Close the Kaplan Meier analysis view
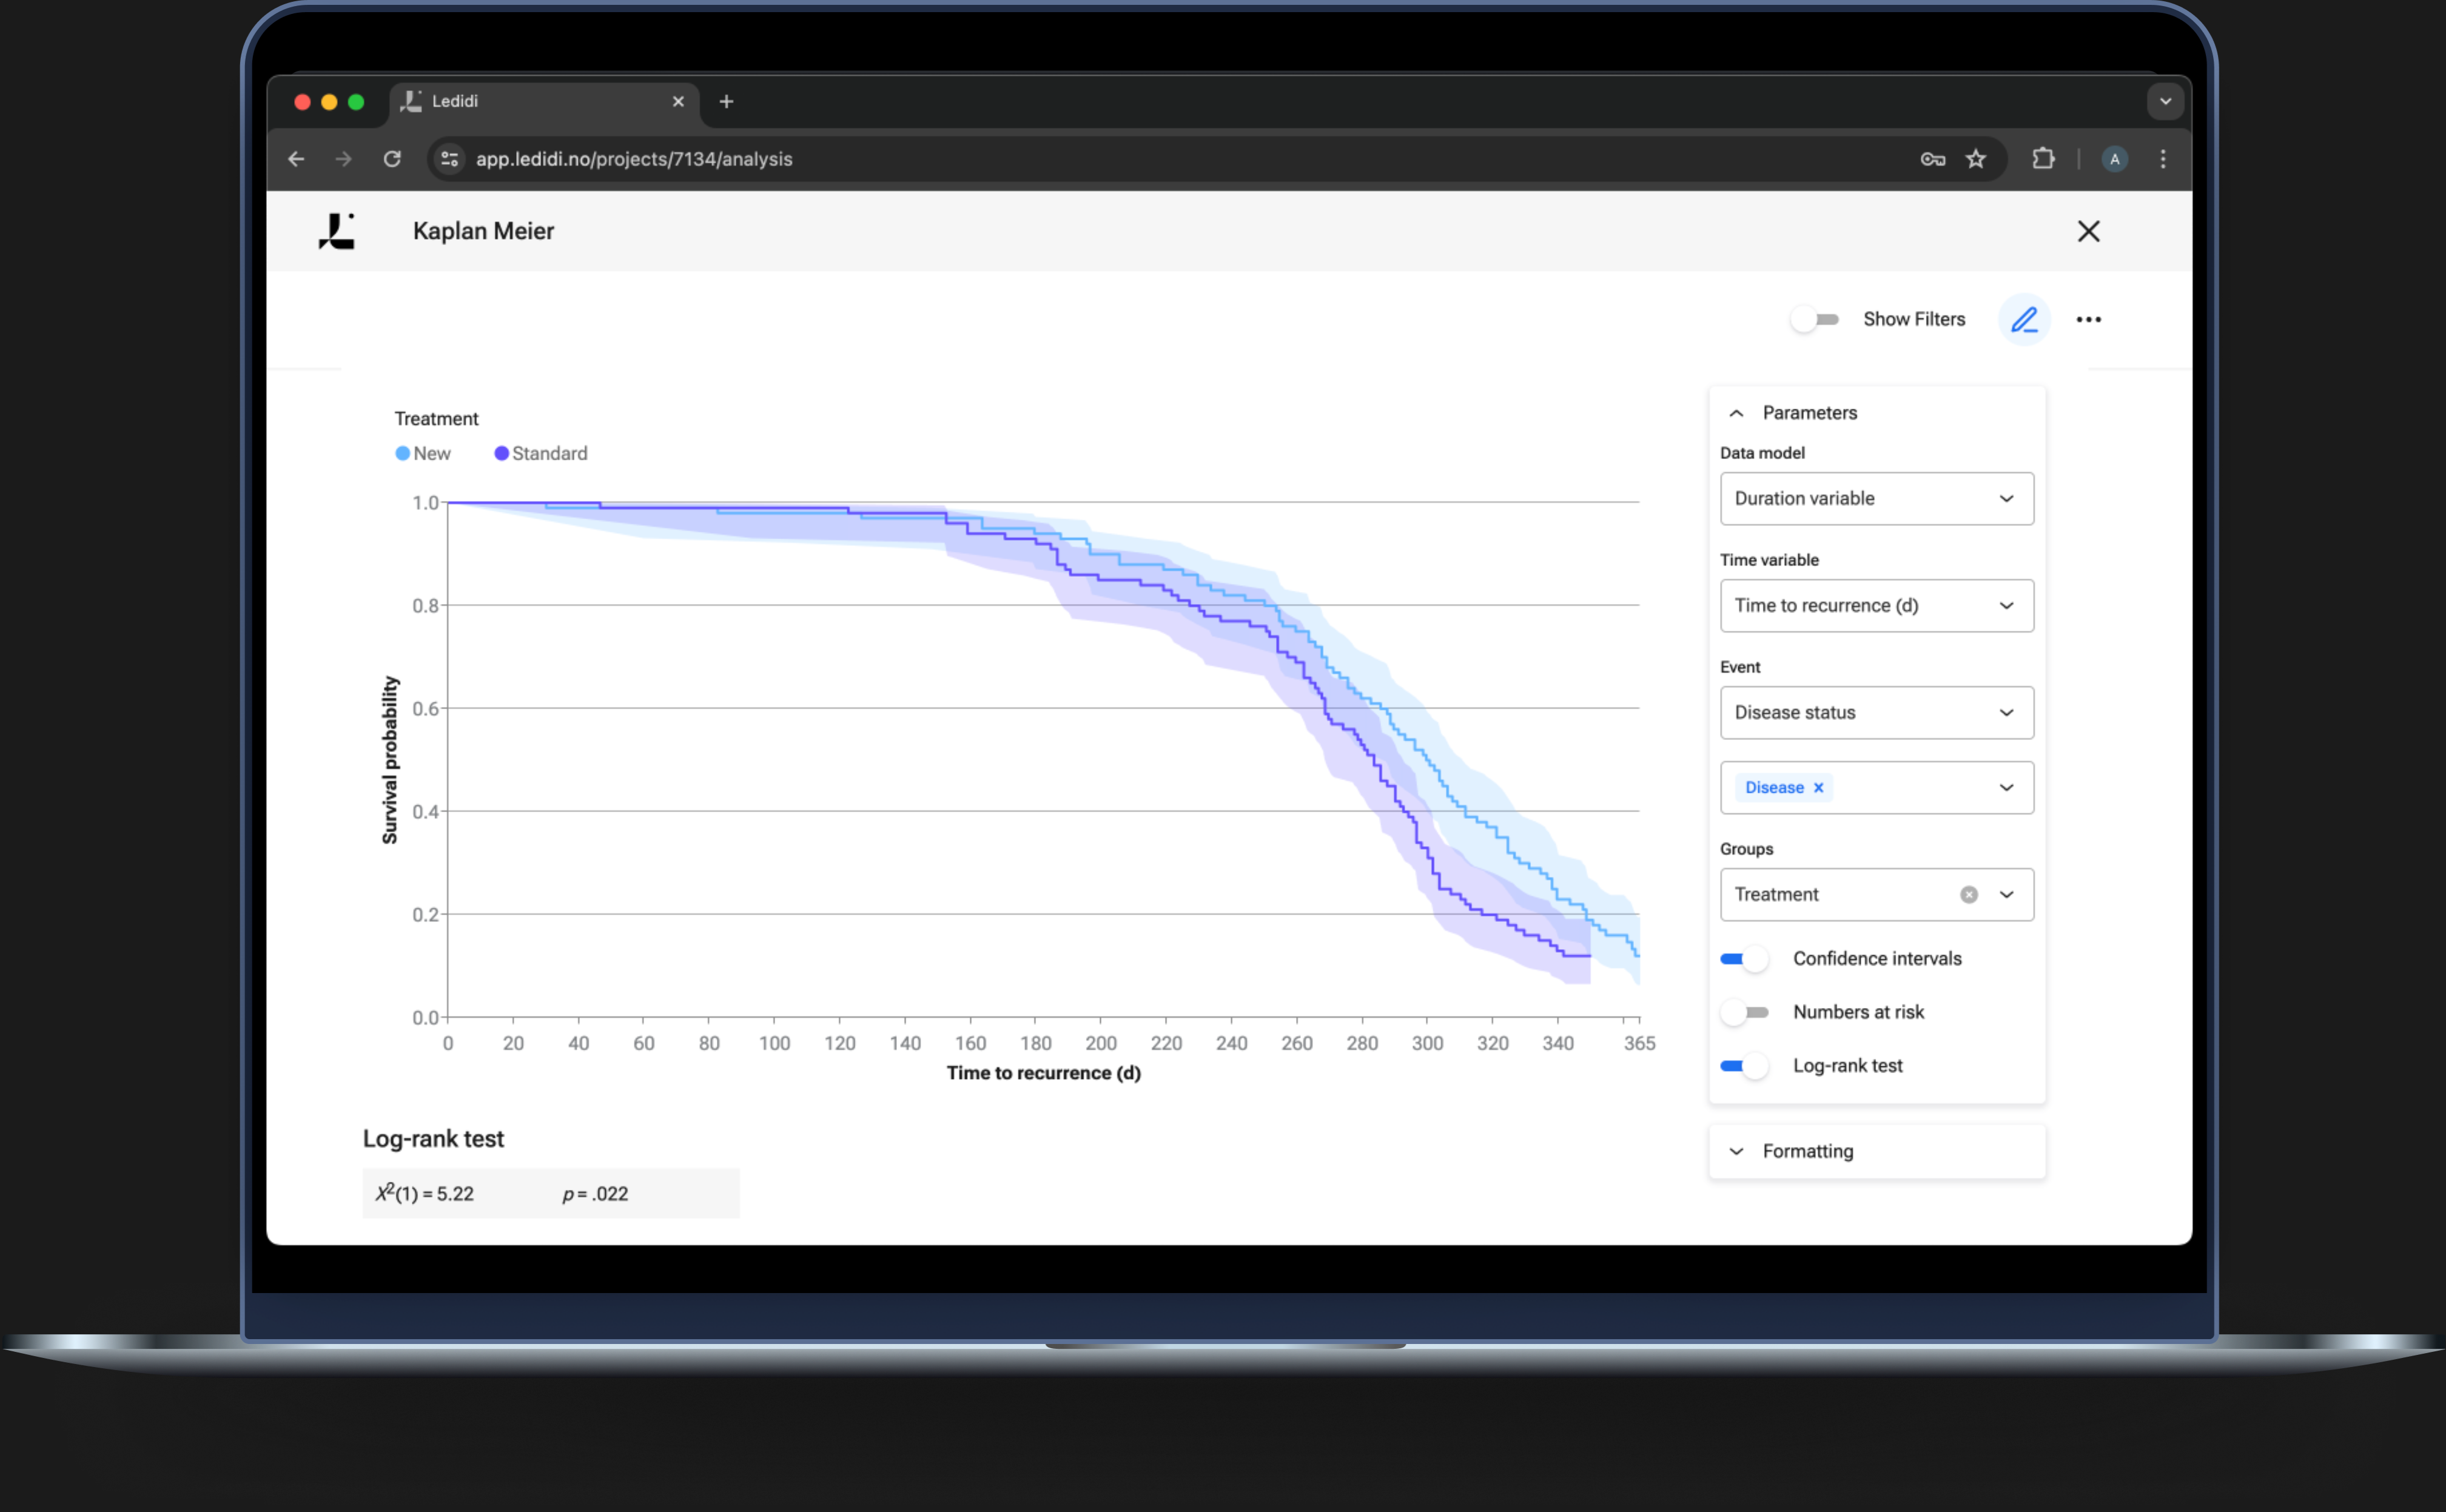Viewport: 2446px width, 1512px height. [x=2088, y=231]
